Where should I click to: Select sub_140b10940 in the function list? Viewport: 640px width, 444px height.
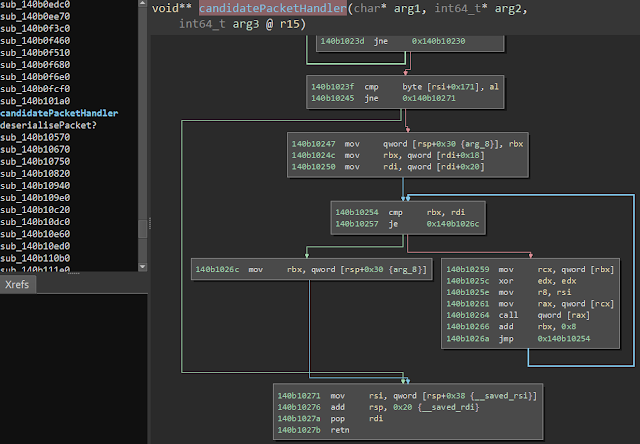click(x=35, y=186)
